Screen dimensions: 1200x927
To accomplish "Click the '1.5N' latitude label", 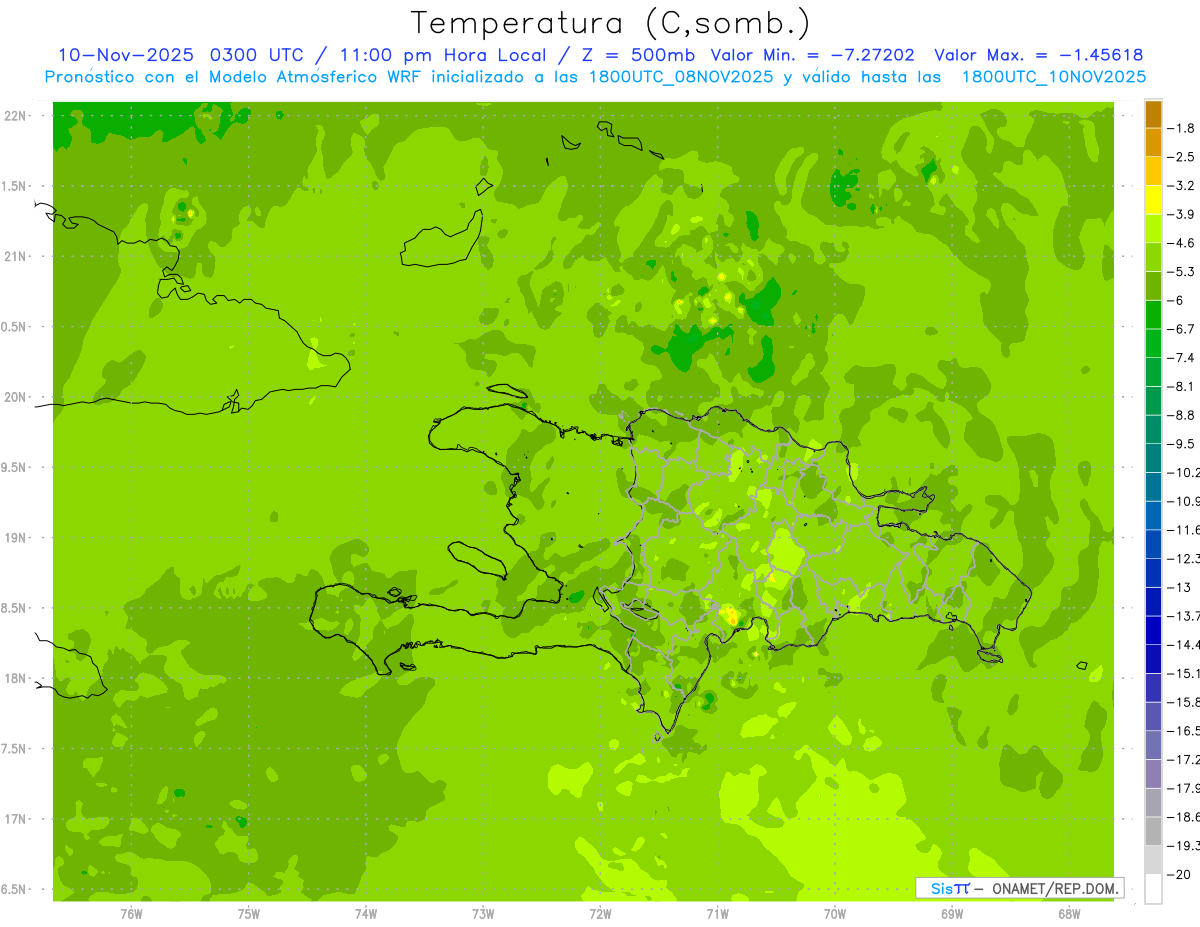I will pos(14,186).
